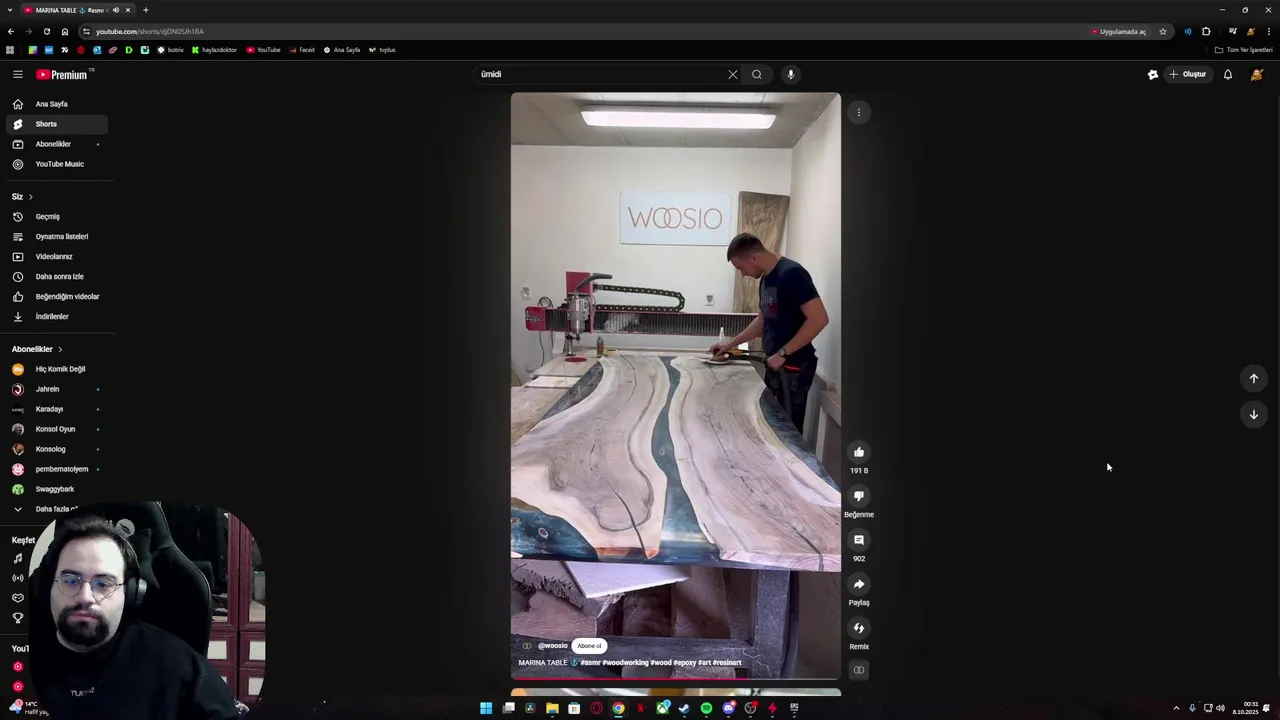Image resolution: width=1280 pixels, height=720 pixels.
Task: Open Videolarınız in the sidebar
Action: (56, 256)
